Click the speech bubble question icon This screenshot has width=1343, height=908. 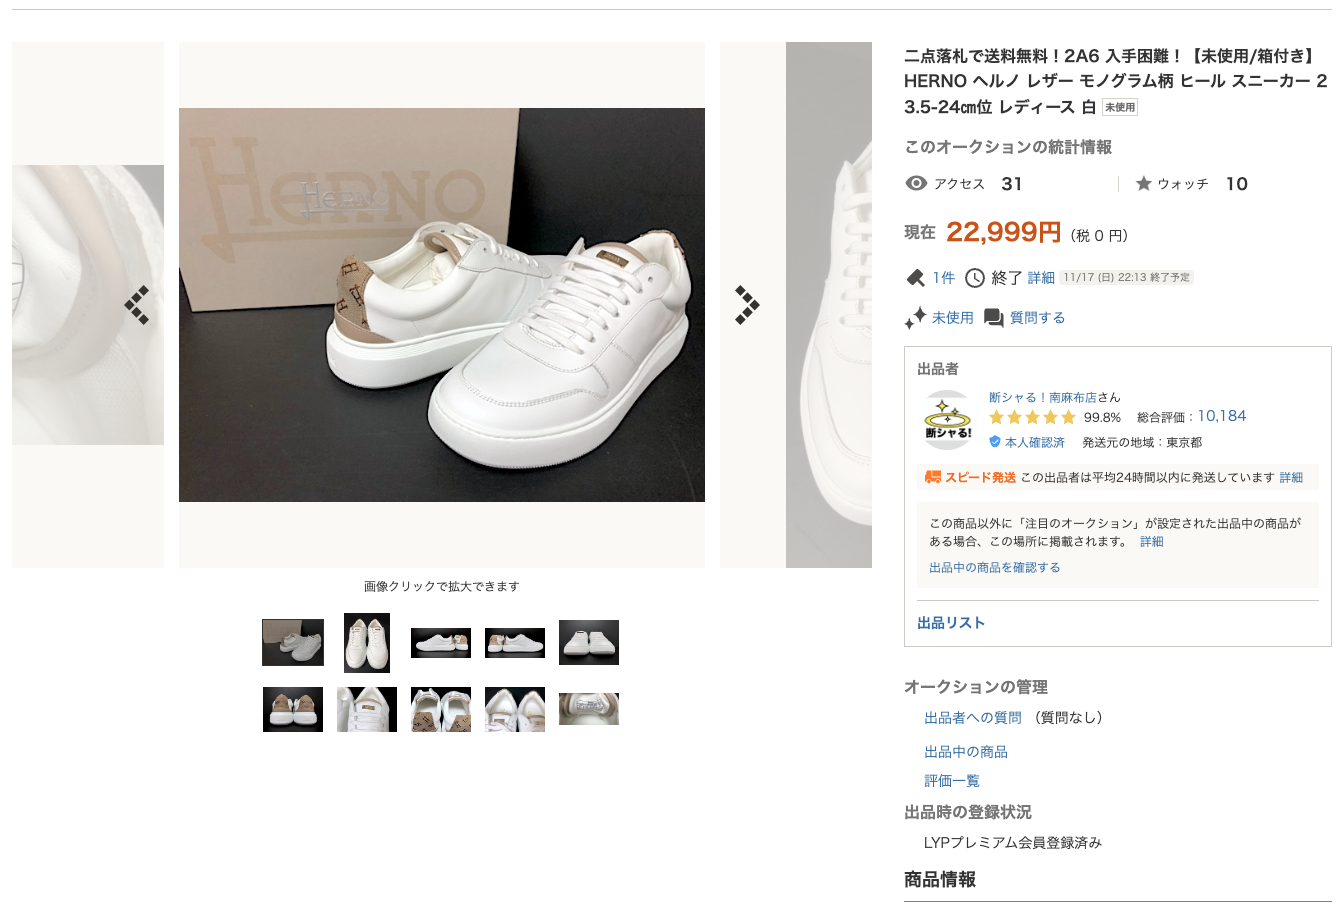[x=993, y=318]
